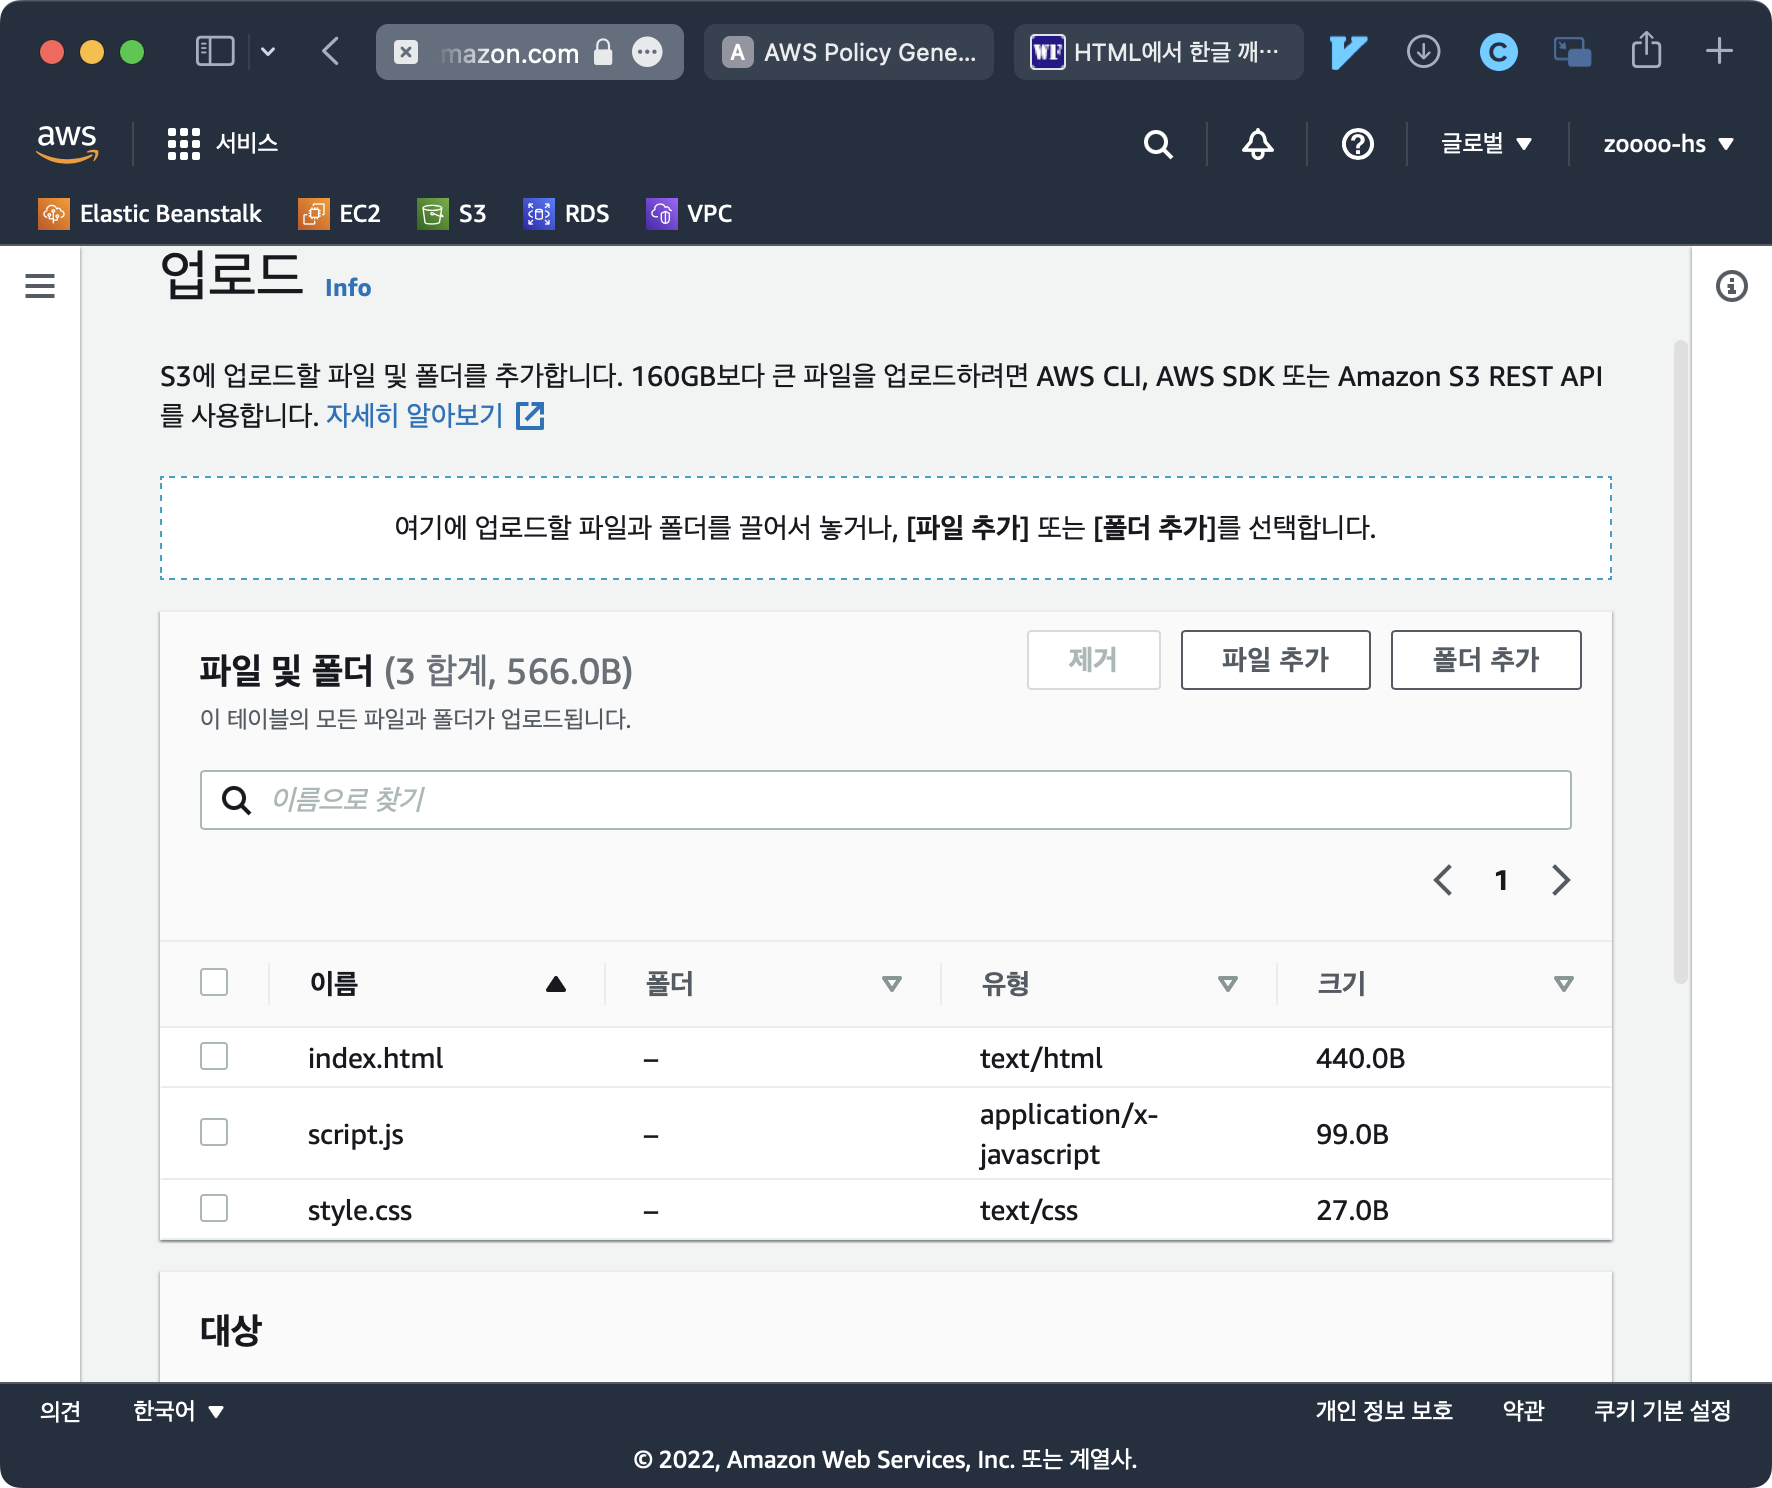Select the amazon.com browser tab
The image size is (1772, 1488).
(x=530, y=52)
